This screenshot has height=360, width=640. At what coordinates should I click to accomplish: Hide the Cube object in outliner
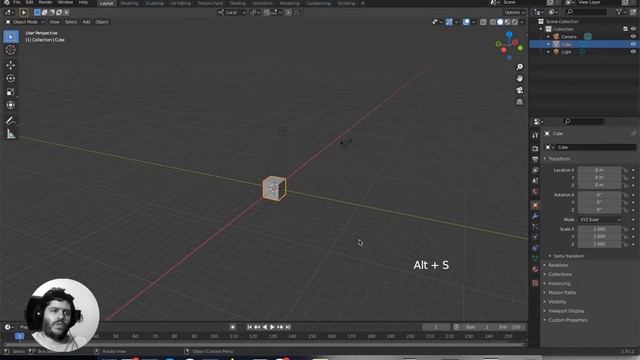pos(633,44)
